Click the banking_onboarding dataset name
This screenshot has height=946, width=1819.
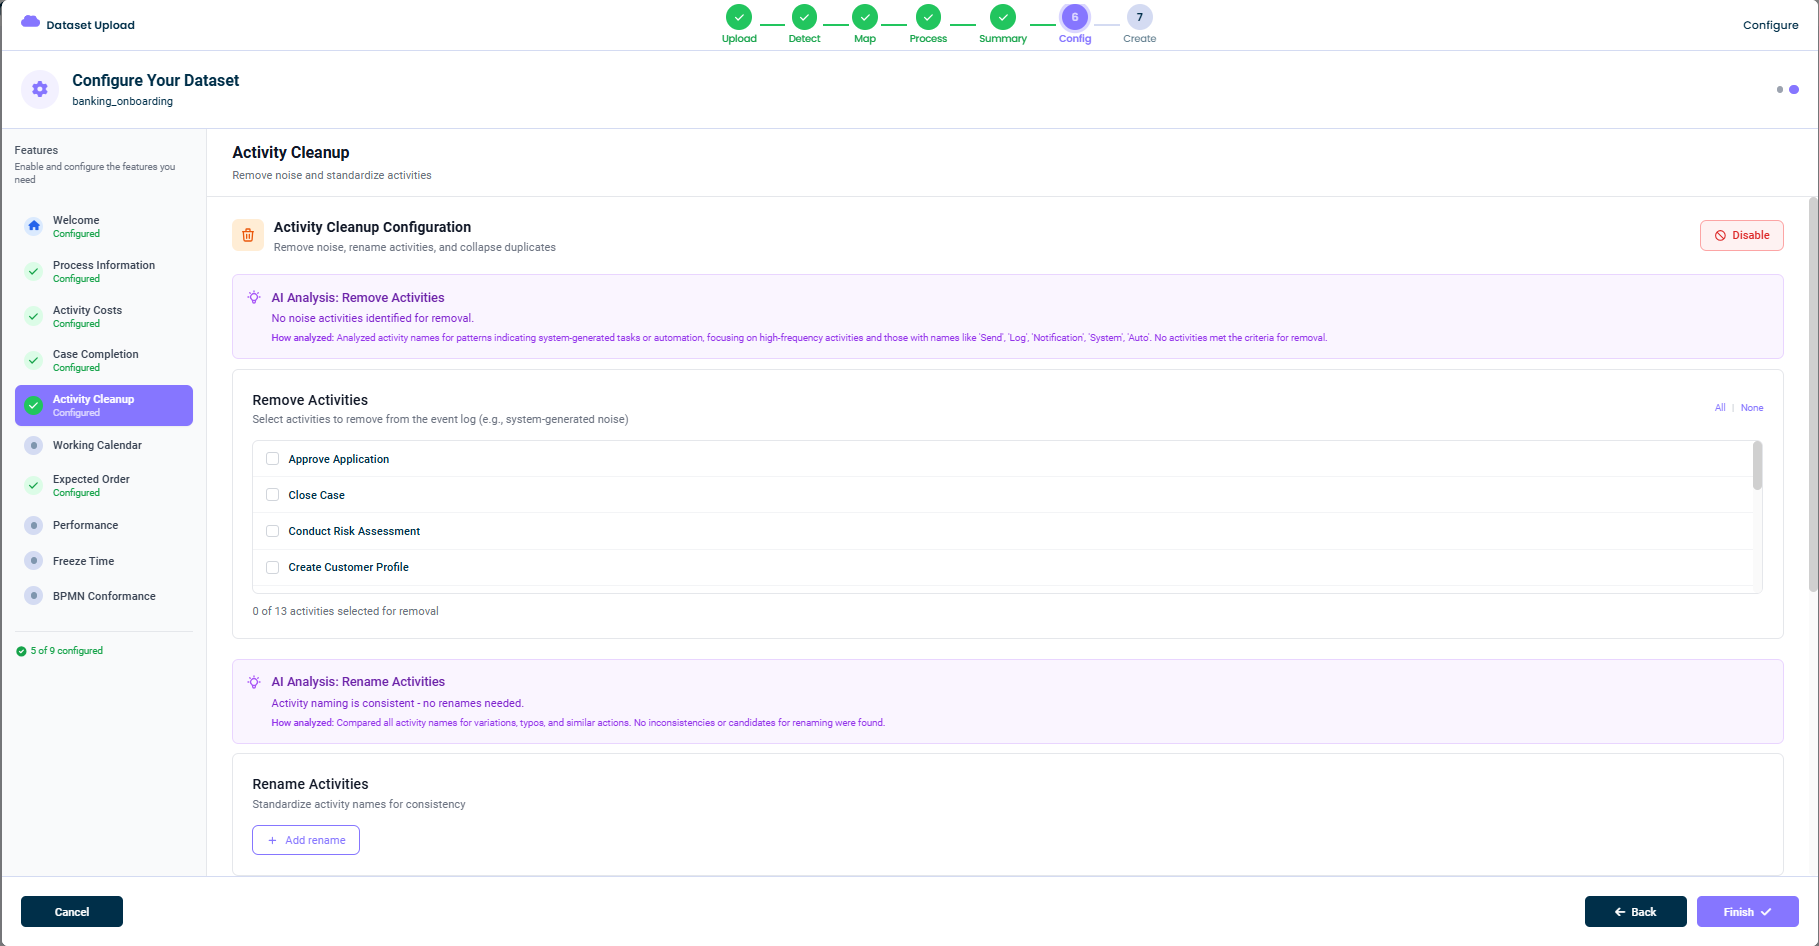[122, 101]
